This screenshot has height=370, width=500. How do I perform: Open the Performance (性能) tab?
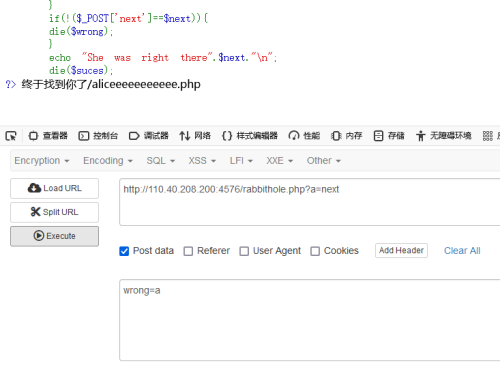click(x=304, y=136)
